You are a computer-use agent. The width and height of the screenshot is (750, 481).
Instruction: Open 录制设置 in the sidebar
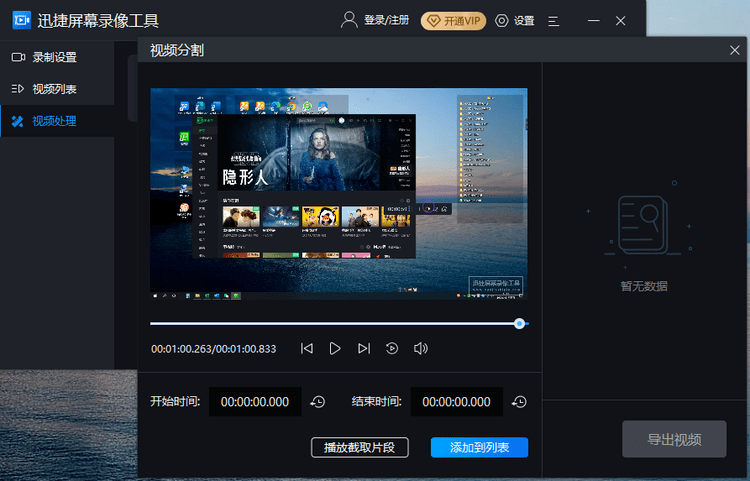[x=57, y=57]
